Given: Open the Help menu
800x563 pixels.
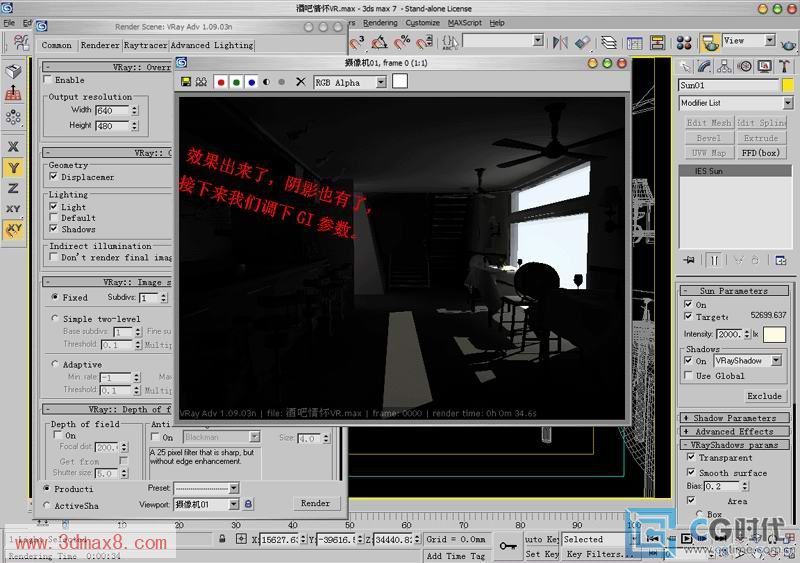Looking at the screenshot, I should pyautogui.click(x=497, y=22).
